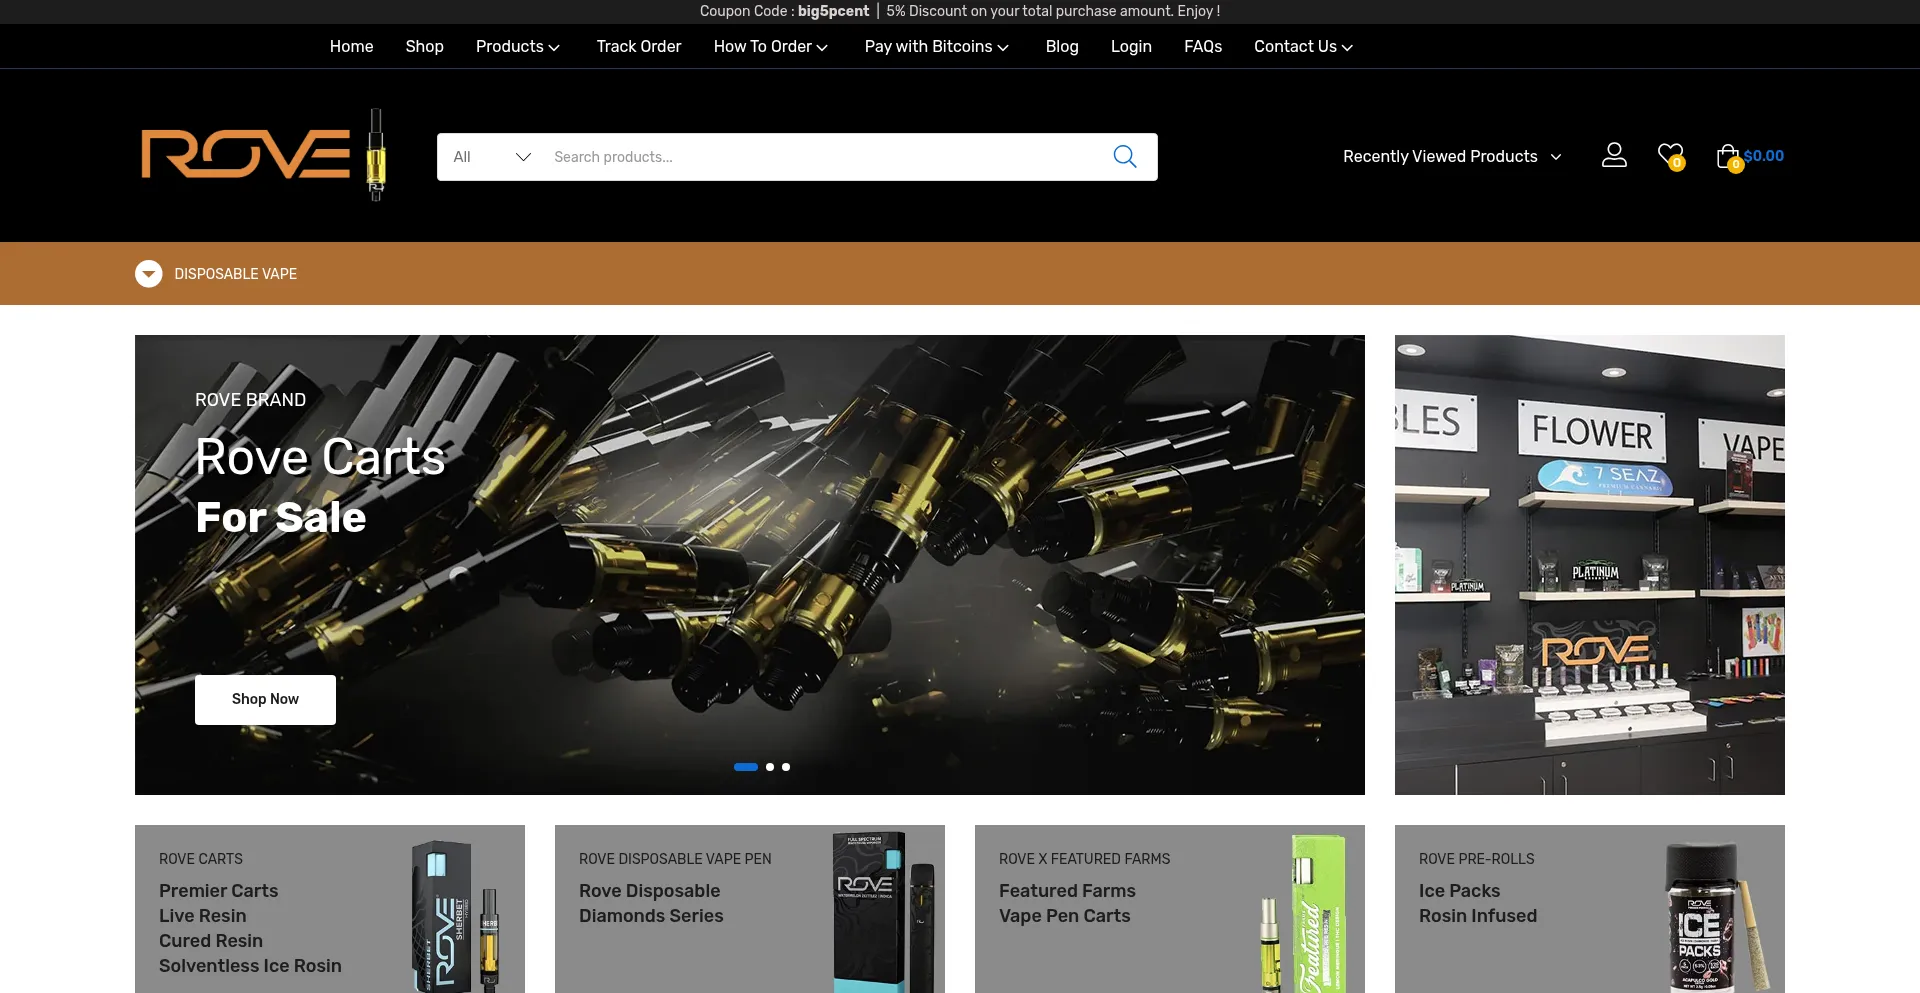Click the Search products input field
The image size is (1920, 993).
click(820, 157)
